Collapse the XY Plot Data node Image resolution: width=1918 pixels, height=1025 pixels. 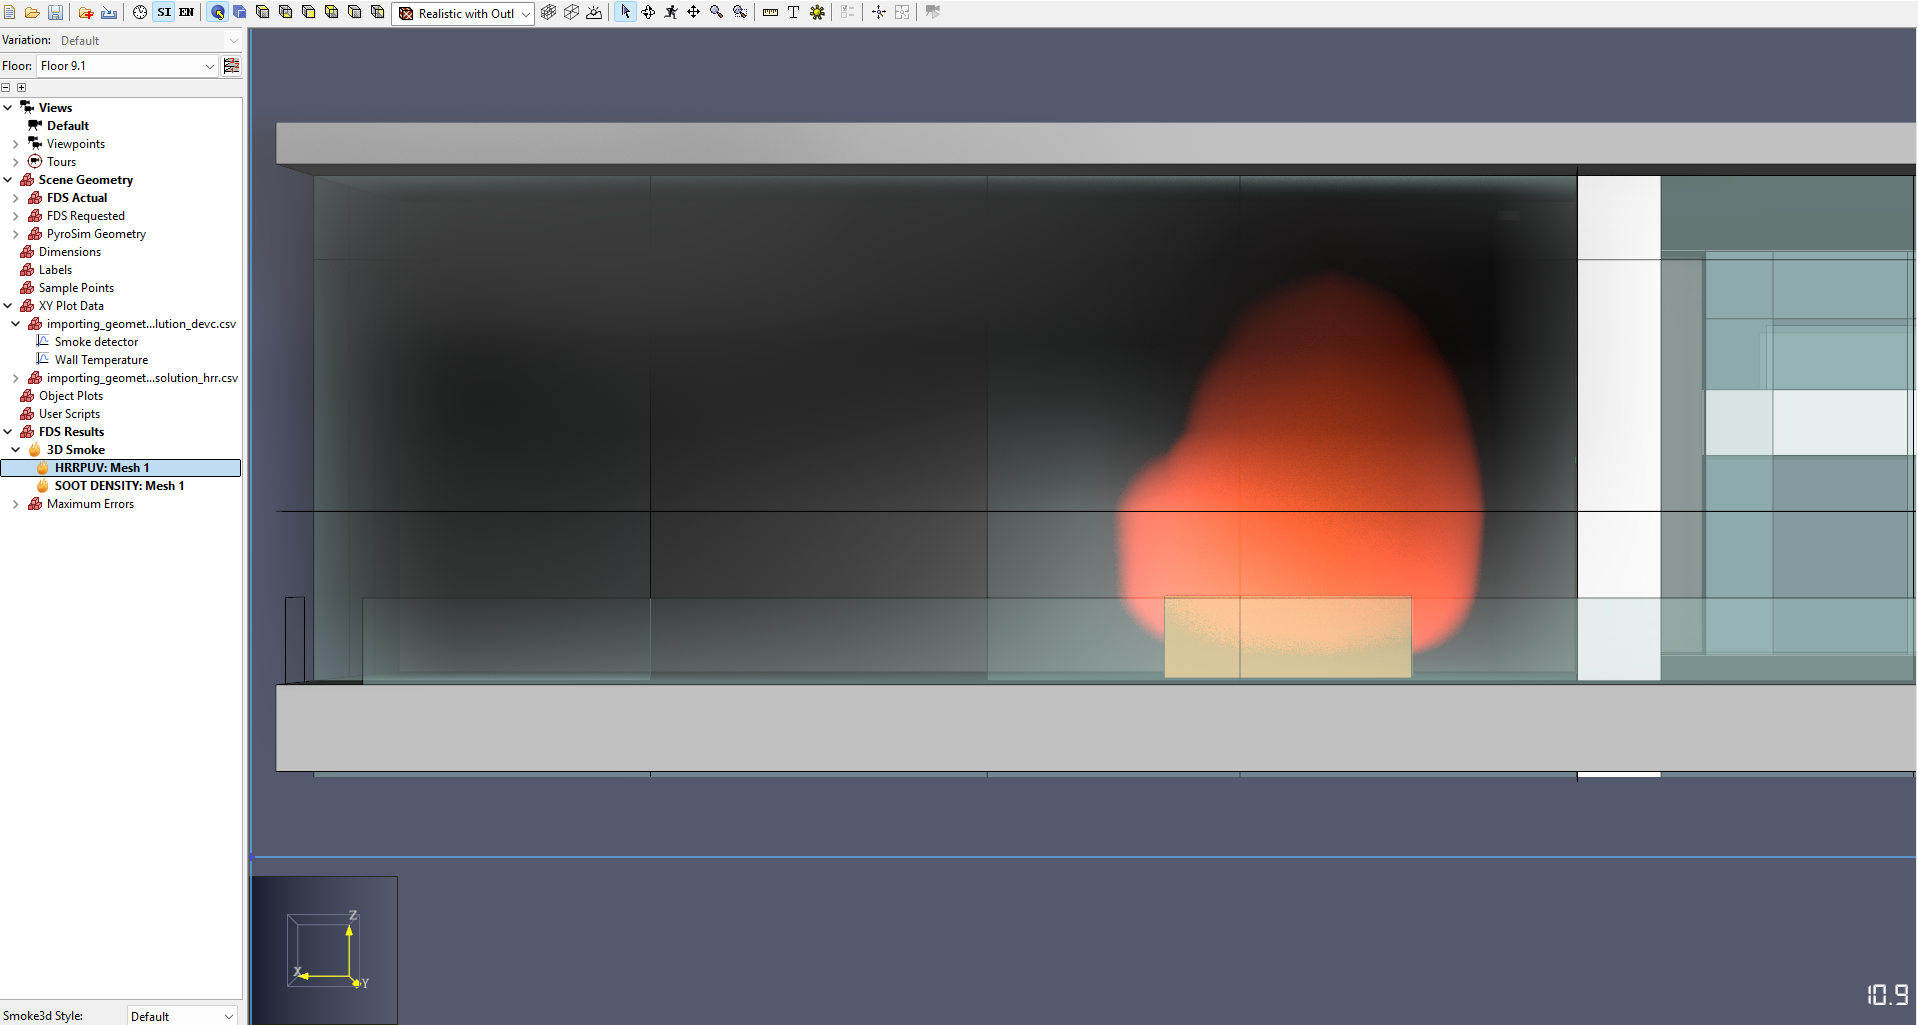point(8,306)
